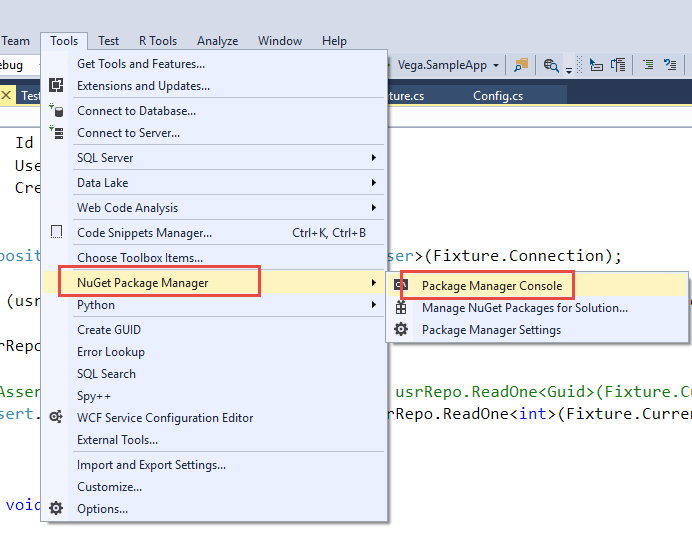692x535 pixels.
Task: Click the Connect to Server icon
Action: pyautogui.click(x=56, y=133)
